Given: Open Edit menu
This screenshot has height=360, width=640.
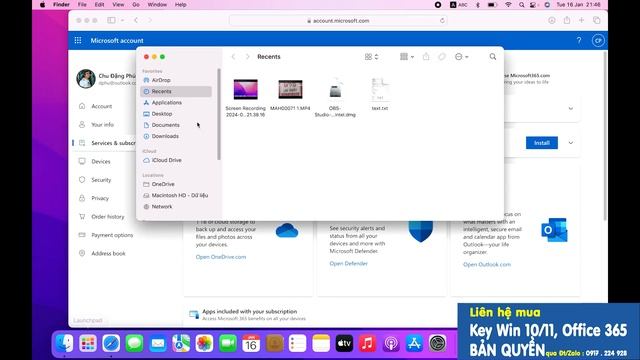Looking at the screenshot, I should [x=99, y=5].
